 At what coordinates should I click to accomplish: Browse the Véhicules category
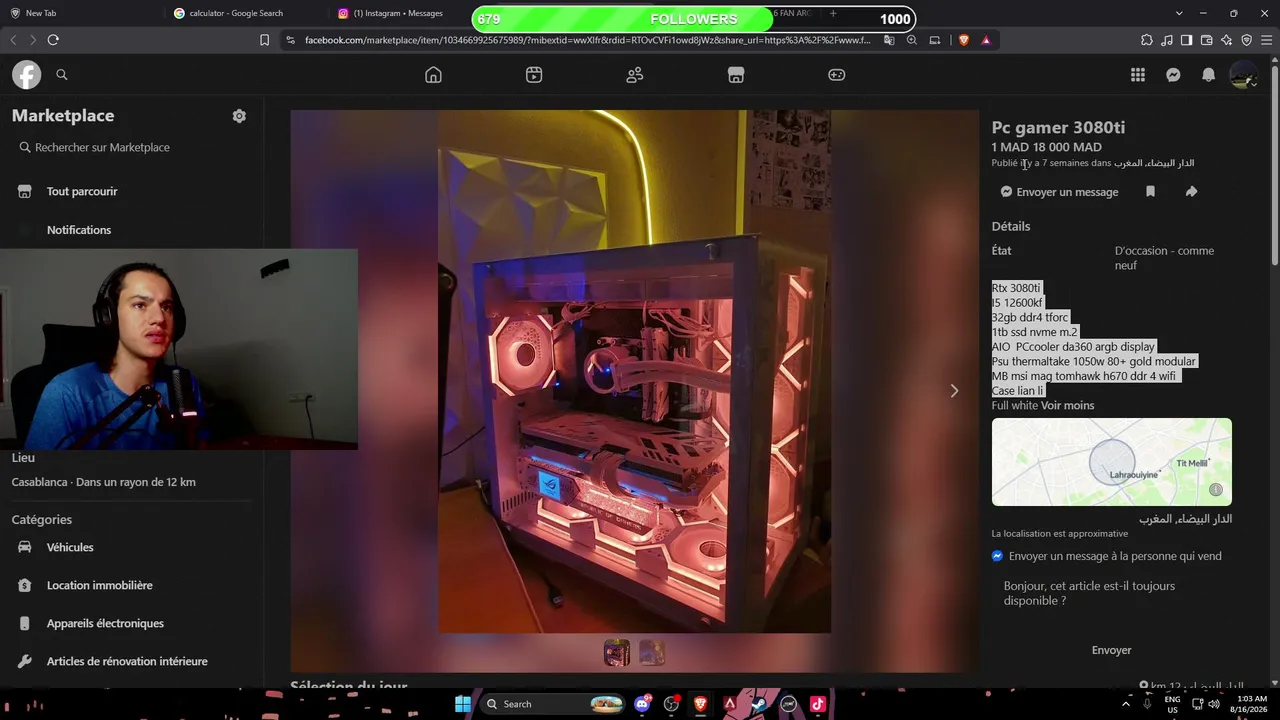click(130, 547)
